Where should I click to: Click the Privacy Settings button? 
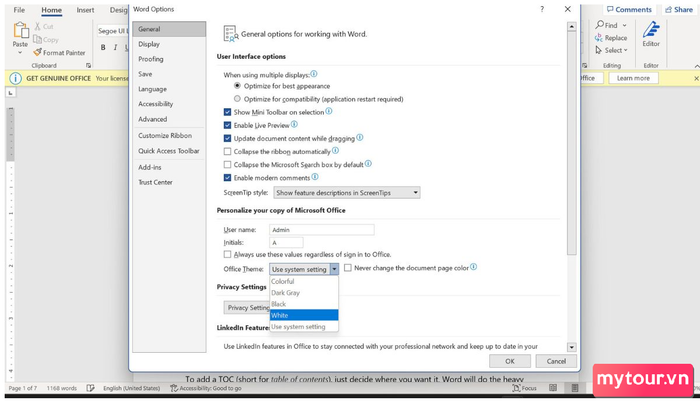coord(247,308)
